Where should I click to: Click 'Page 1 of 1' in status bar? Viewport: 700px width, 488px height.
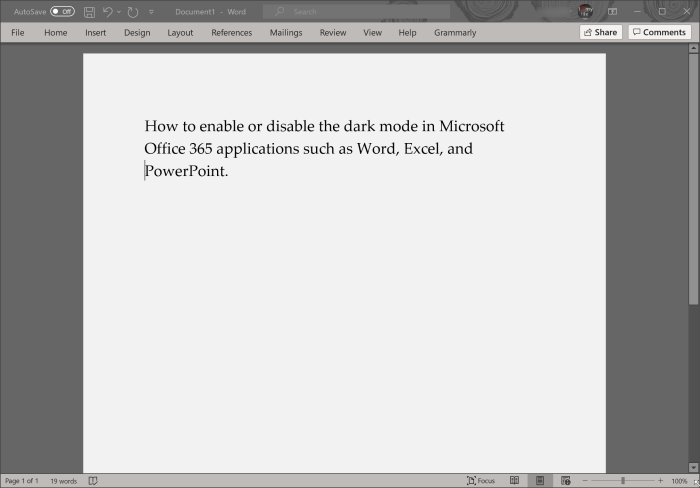click(21, 481)
